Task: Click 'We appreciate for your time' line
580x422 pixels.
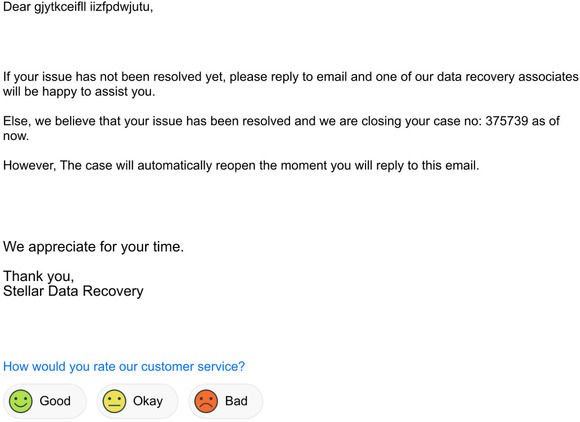Action: (x=93, y=247)
